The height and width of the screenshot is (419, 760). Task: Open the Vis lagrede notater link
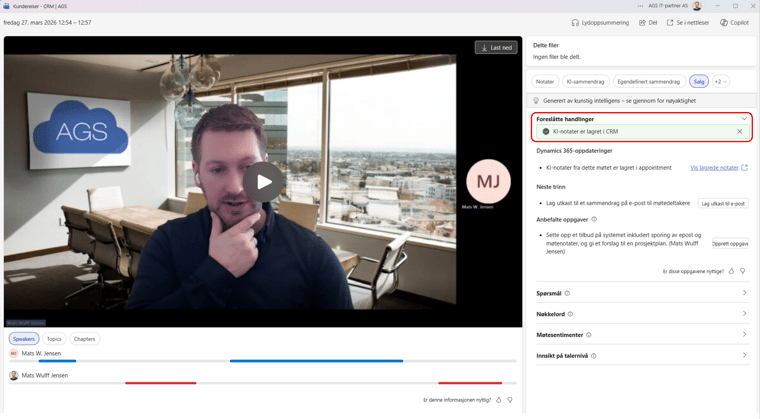pyautogui.click(x=714, y=168)
